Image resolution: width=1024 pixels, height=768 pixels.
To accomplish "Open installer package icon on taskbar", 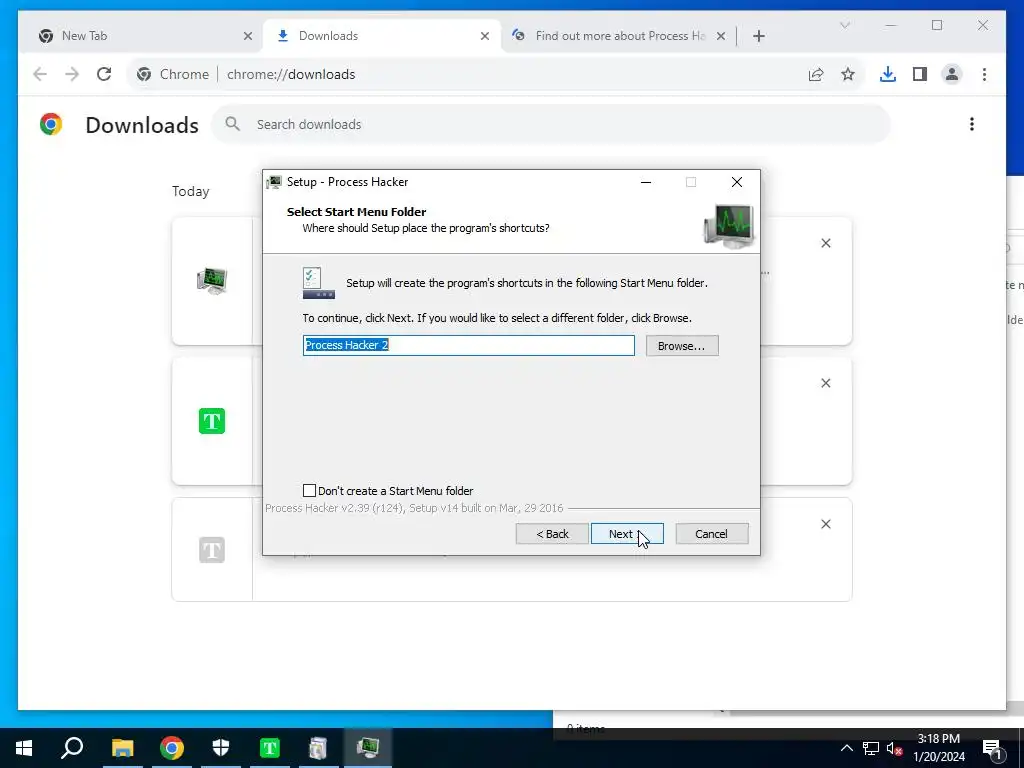I will coord(318,748).
